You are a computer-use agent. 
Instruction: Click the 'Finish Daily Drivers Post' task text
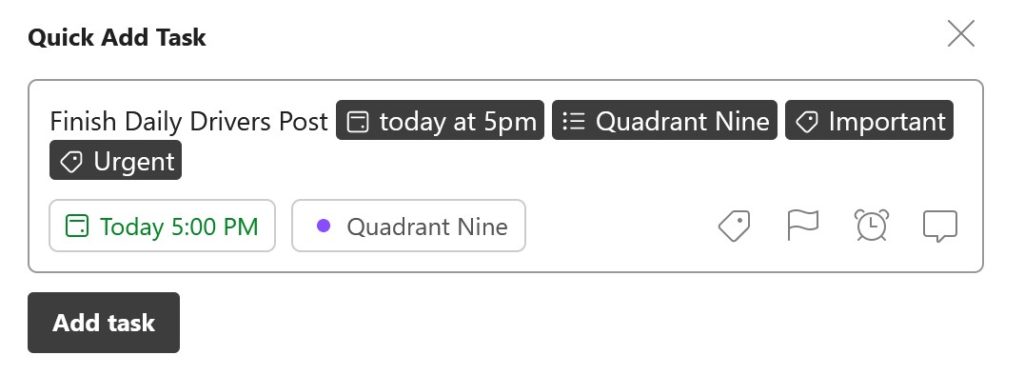click(189, 122)
